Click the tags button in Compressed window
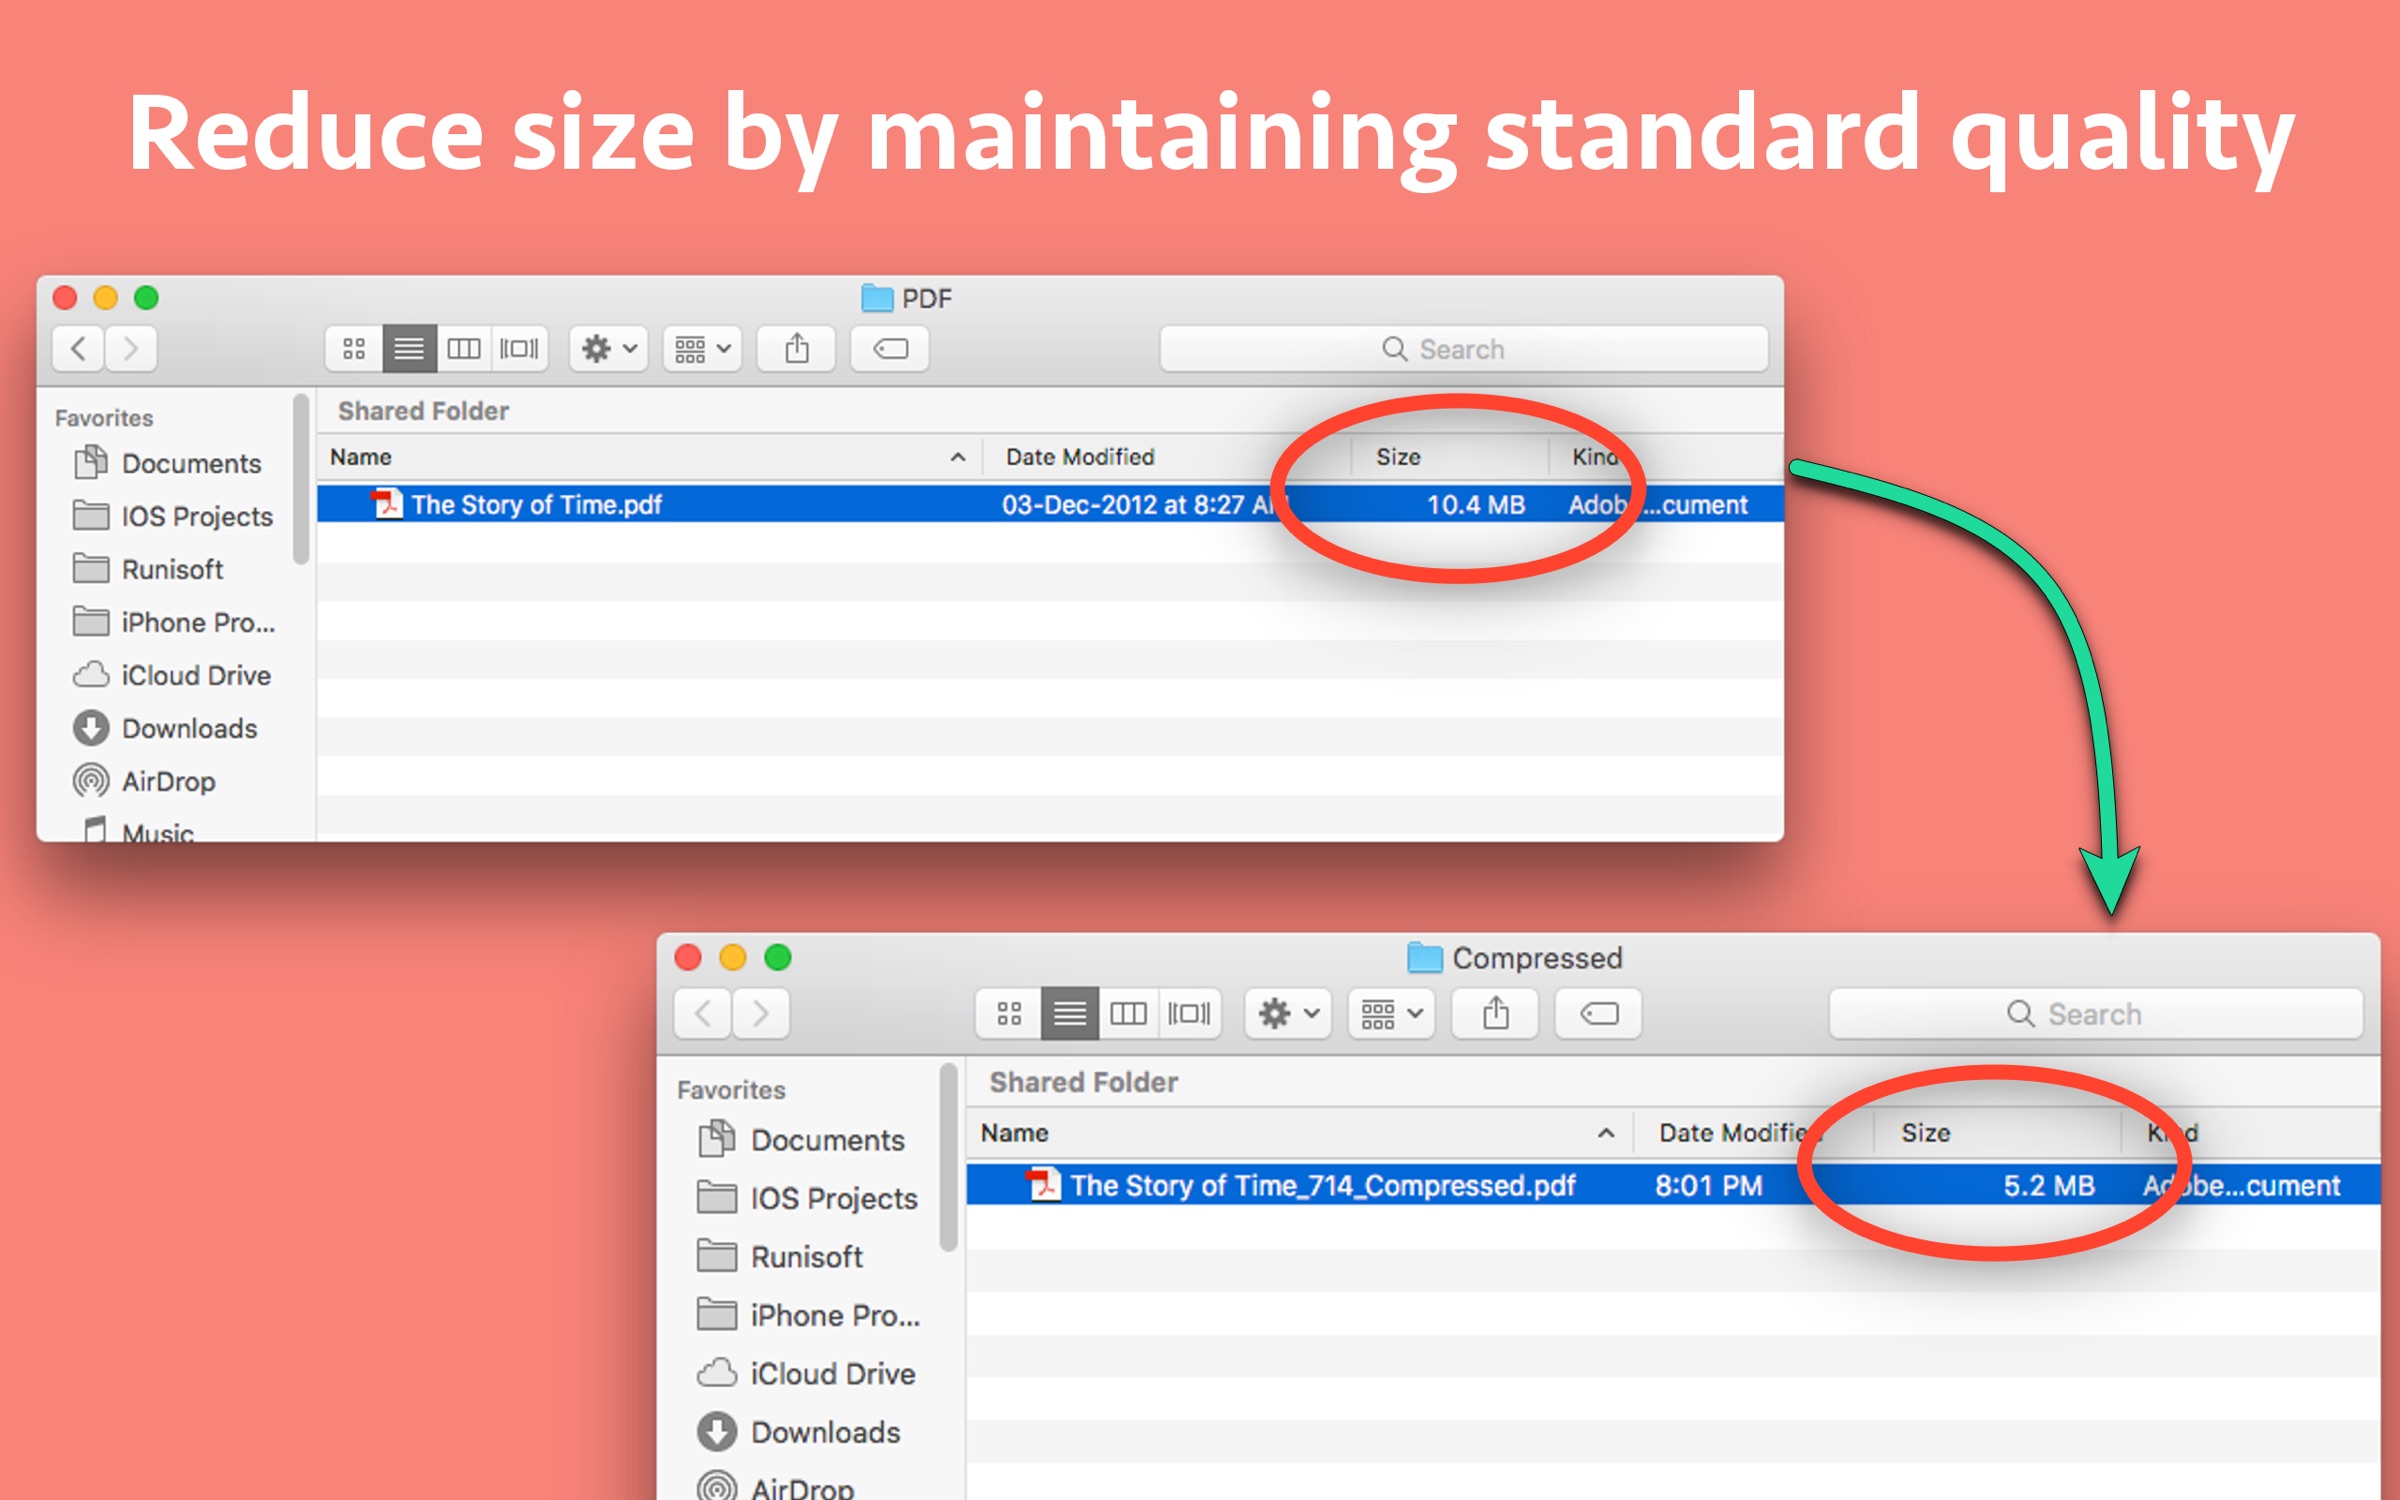Viewport: 2400px width, 1500px height. [x=1598, y=1014]
